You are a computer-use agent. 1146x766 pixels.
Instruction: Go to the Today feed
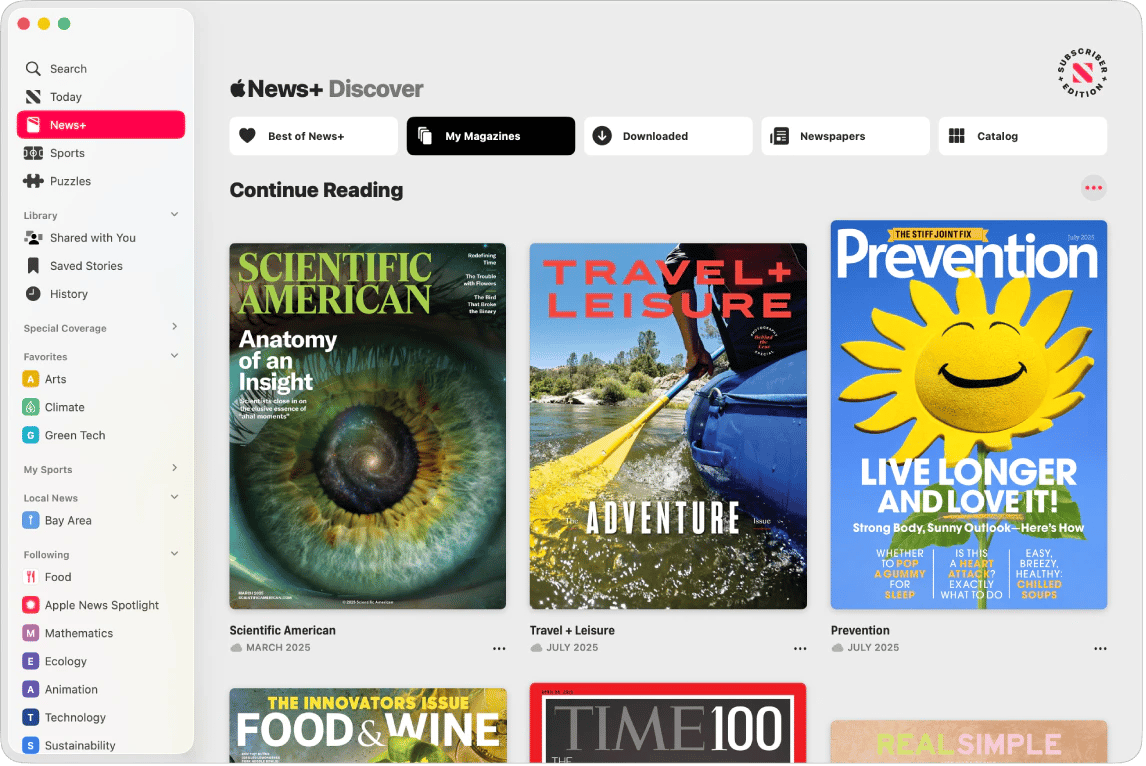point(66,97)
